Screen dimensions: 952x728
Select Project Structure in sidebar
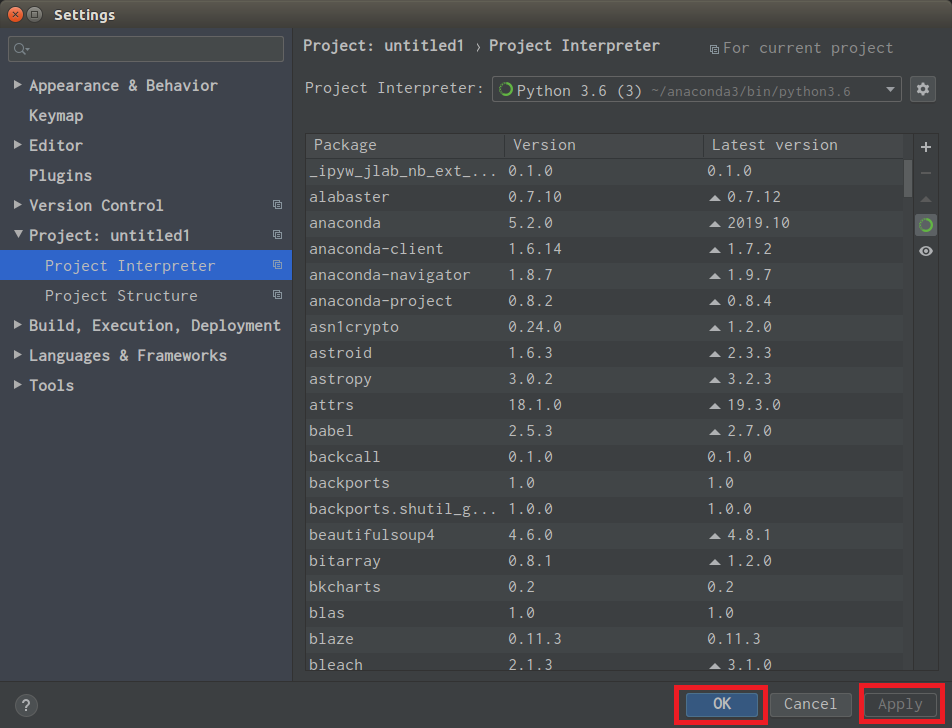(x=146, y=295)
